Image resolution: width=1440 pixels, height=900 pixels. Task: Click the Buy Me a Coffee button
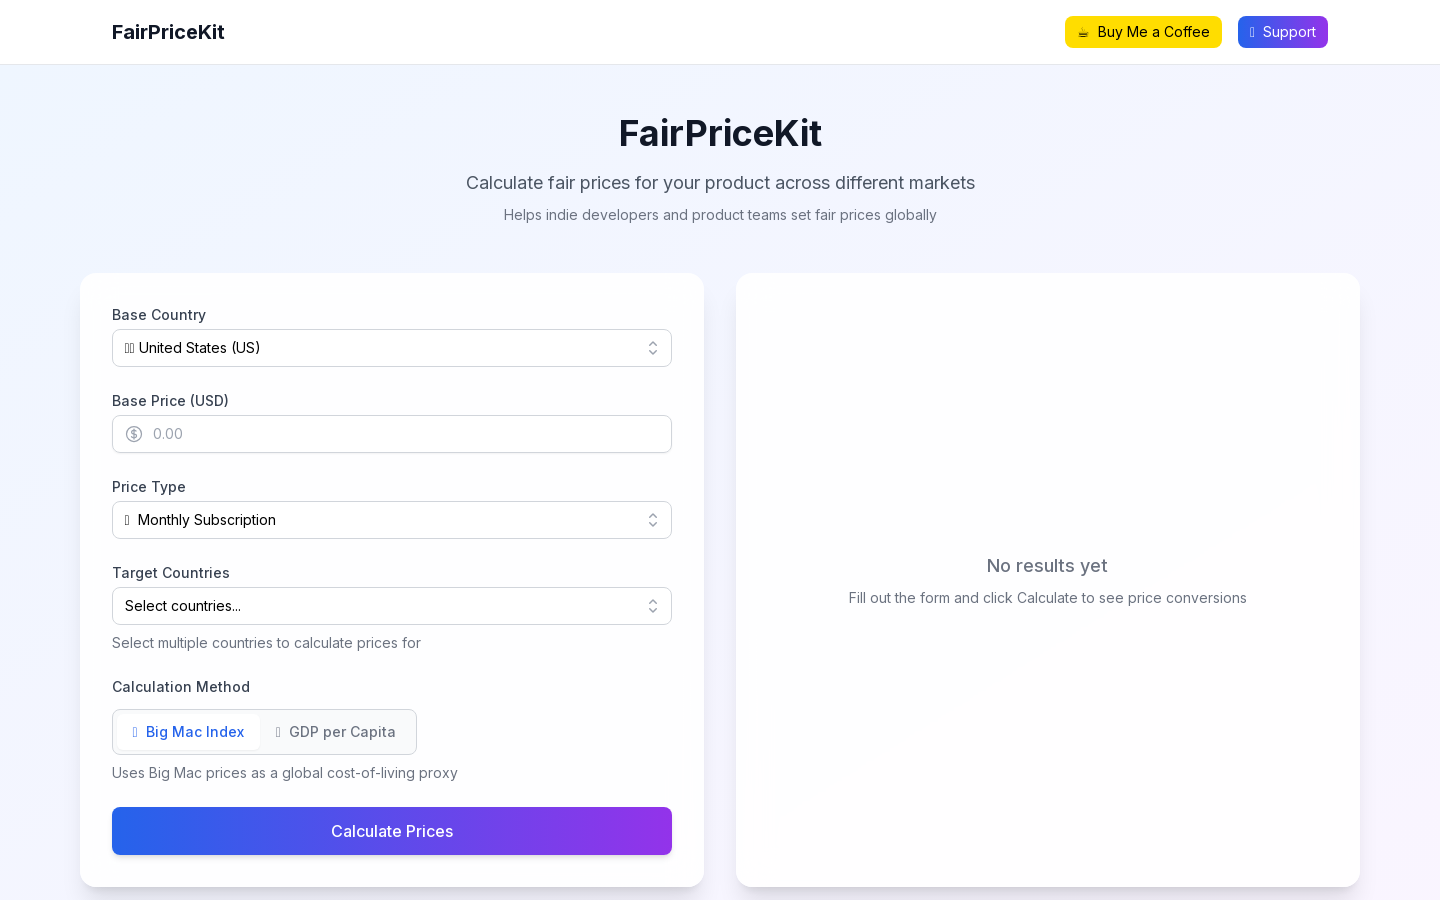1143,32
